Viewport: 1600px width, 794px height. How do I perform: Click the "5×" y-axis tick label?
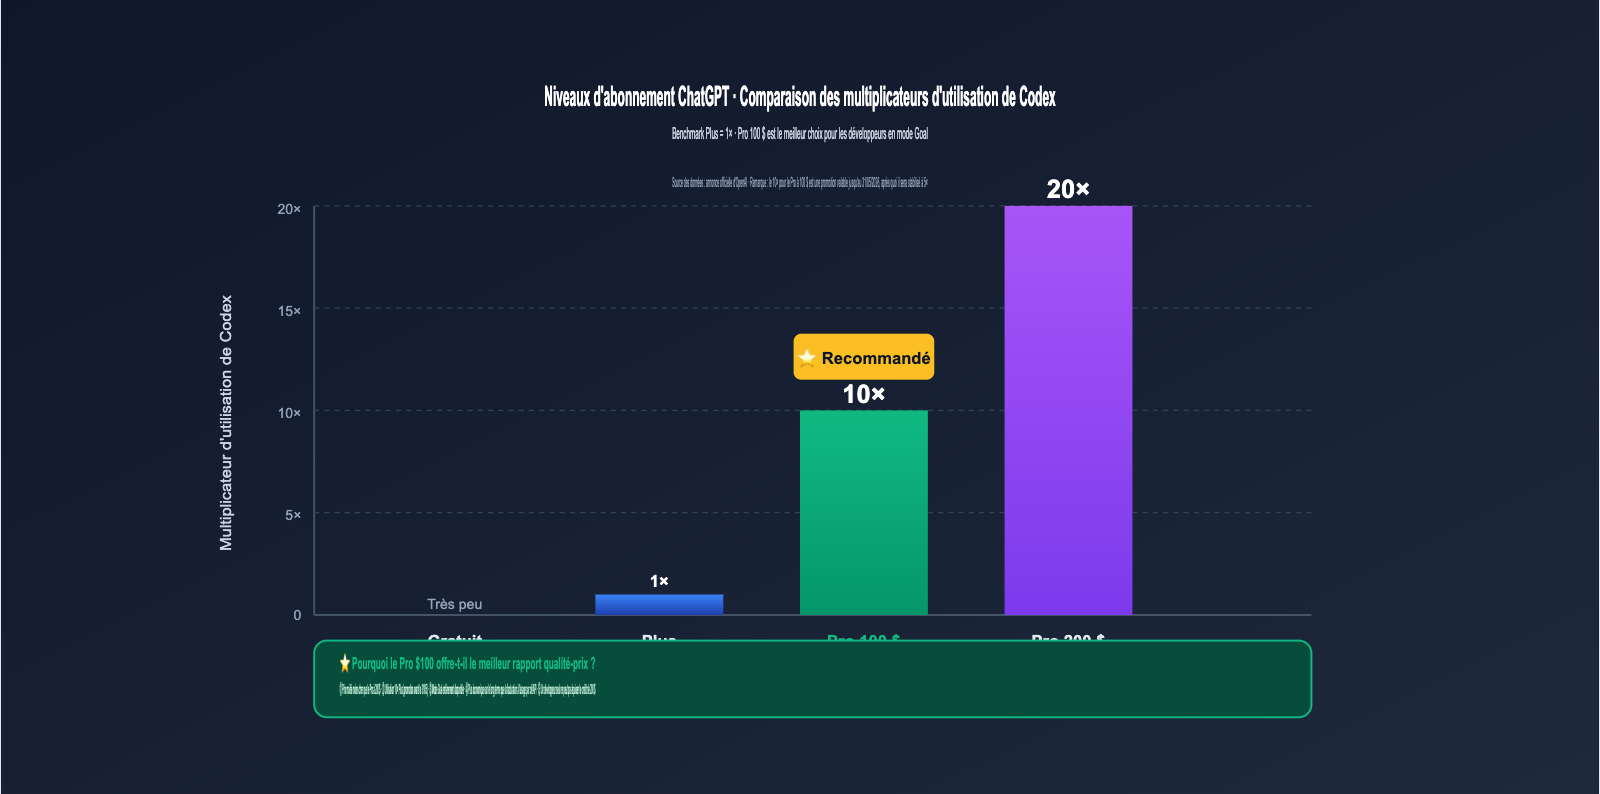293,515
